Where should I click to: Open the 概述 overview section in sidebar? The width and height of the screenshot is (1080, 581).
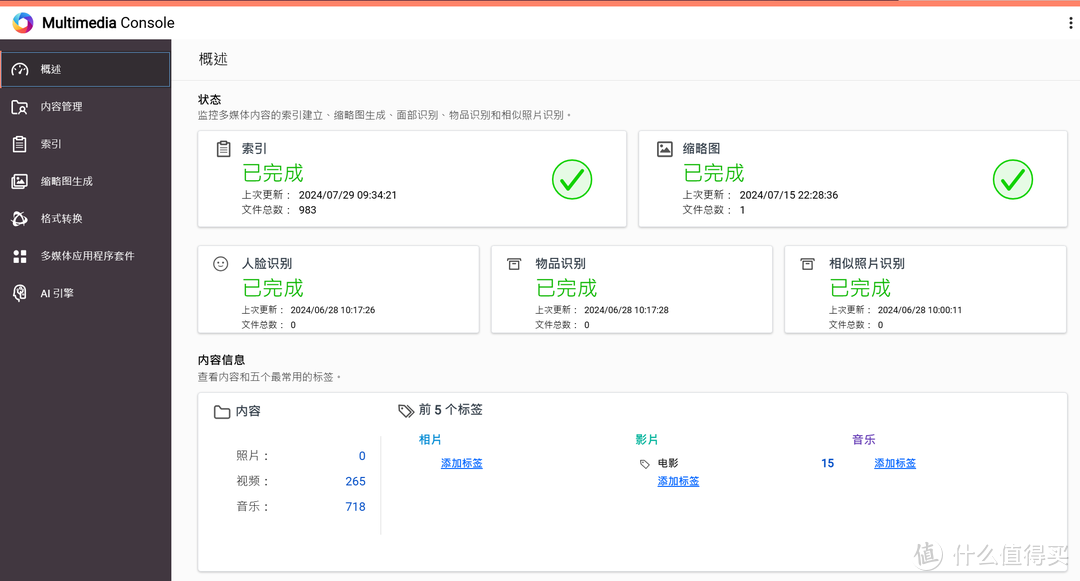48,69
